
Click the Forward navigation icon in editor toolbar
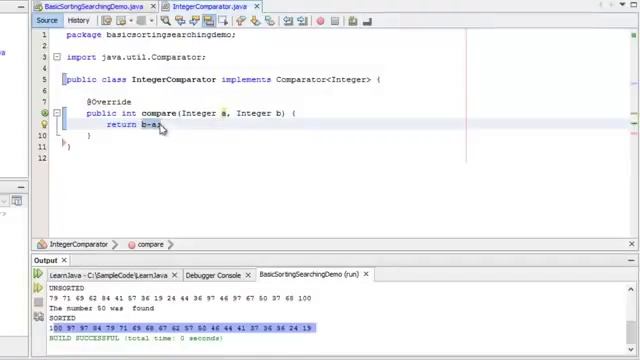(x=141, y=21)
